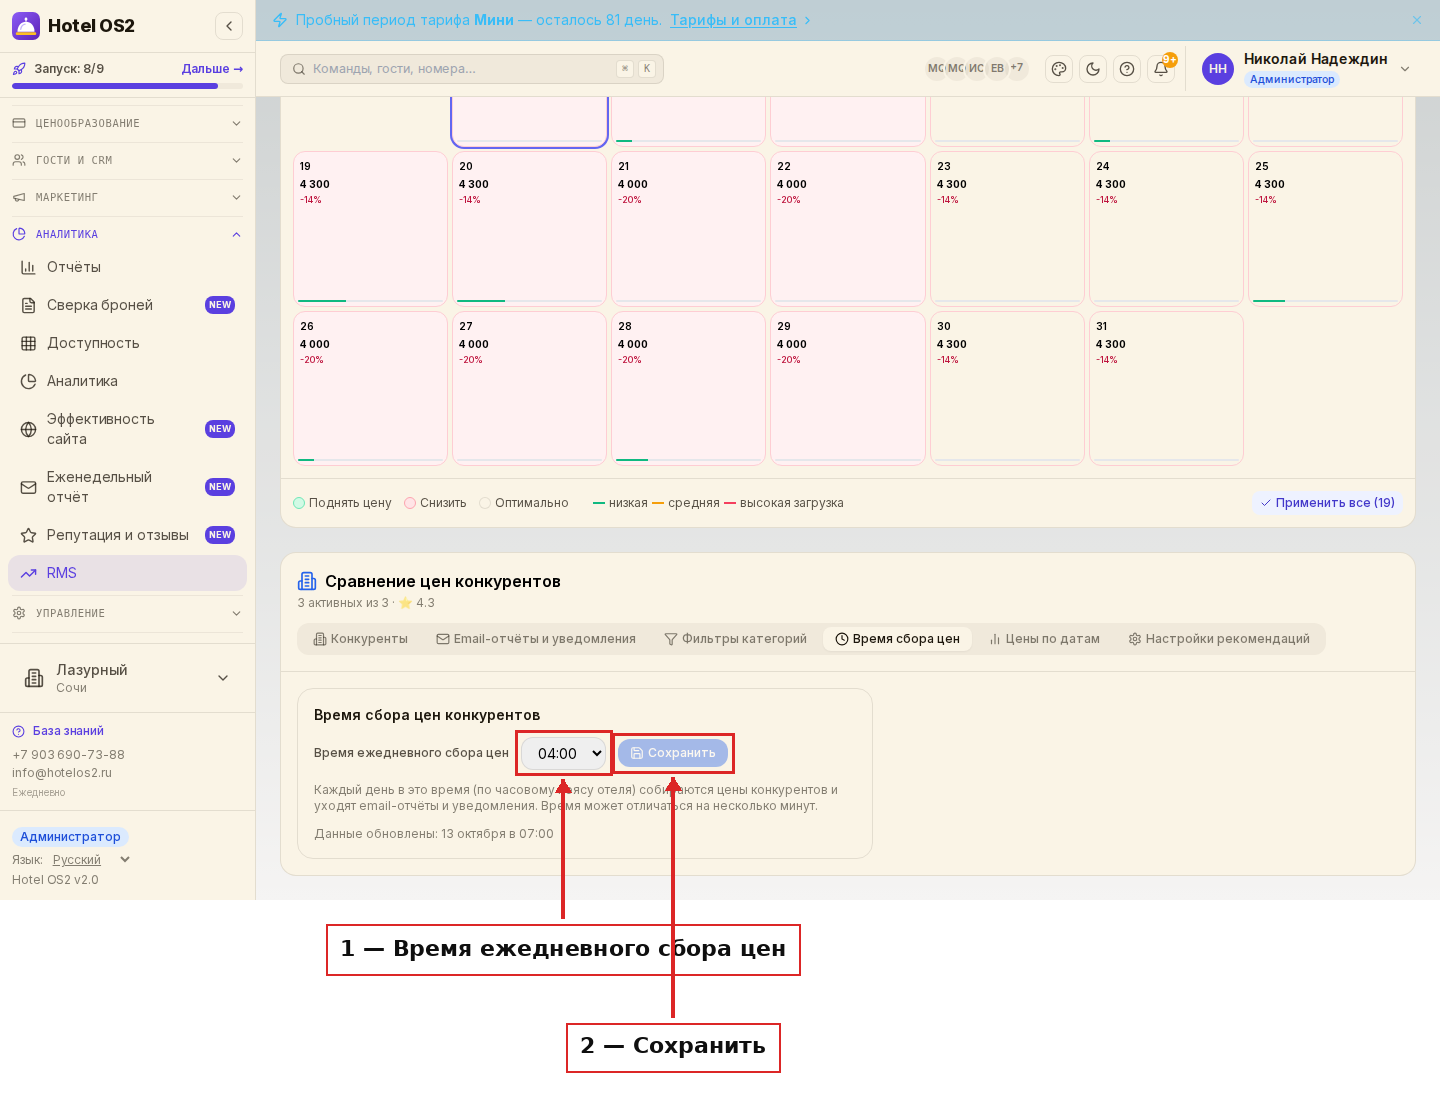Screen dimensions: 1440x1096
Task: Click the Hotel OS2 logo icon
Action: pos(26,26)
